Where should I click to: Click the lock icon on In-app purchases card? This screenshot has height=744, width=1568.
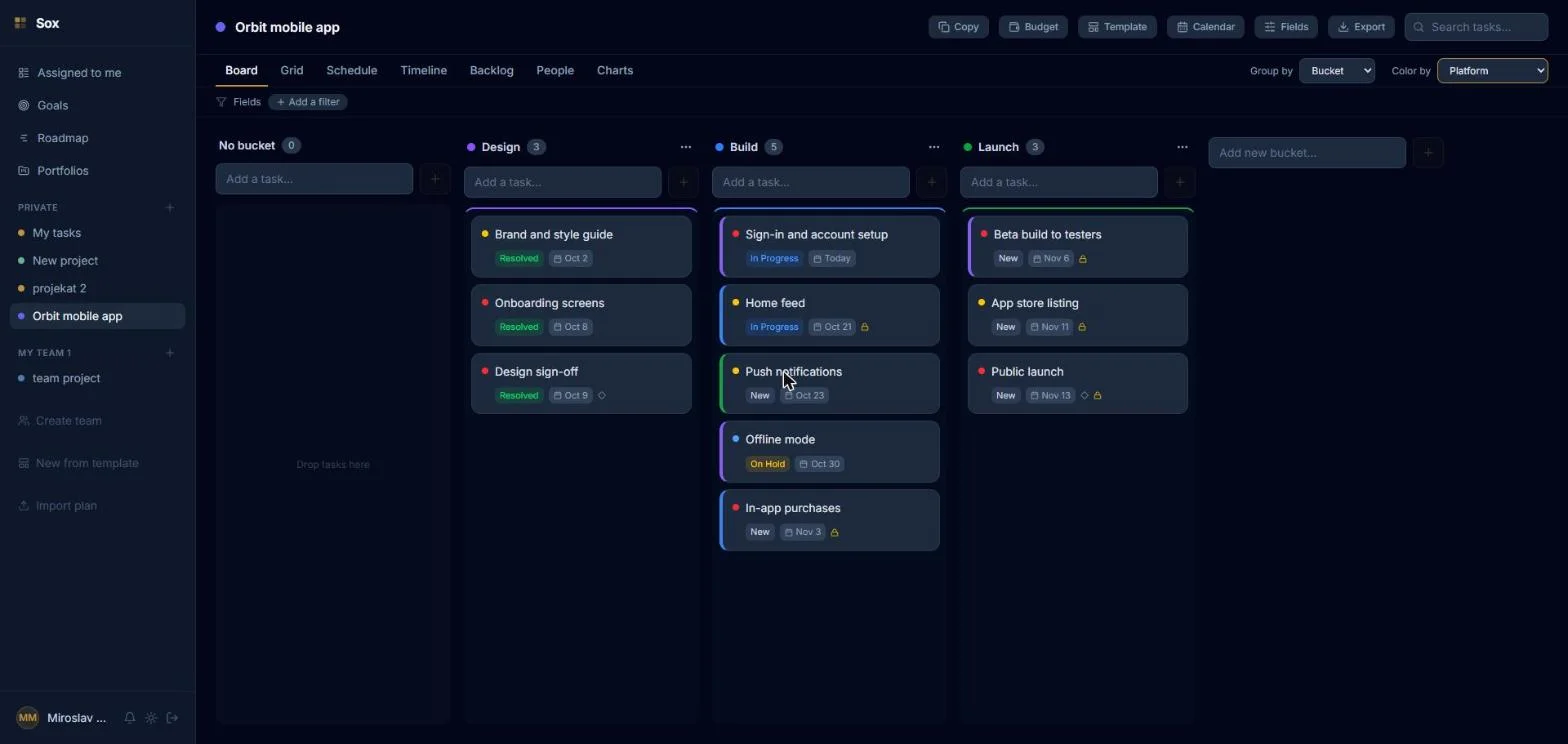click(835, 532)
